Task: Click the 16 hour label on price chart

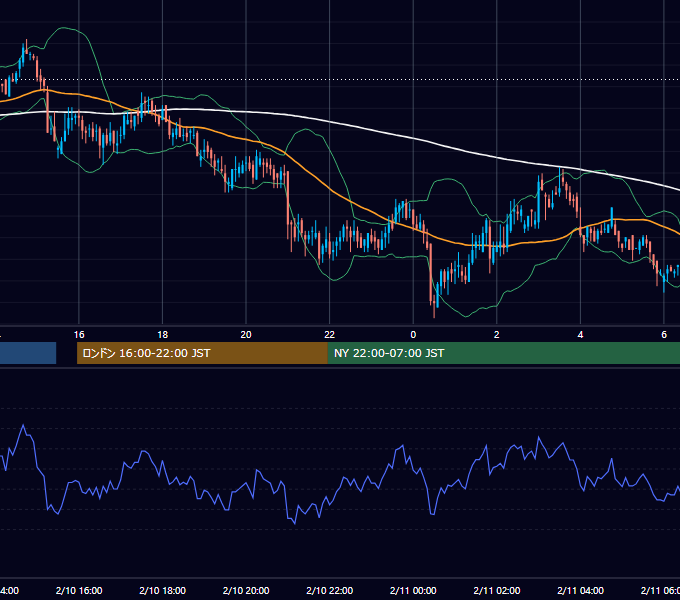Action: click(79, 335)
